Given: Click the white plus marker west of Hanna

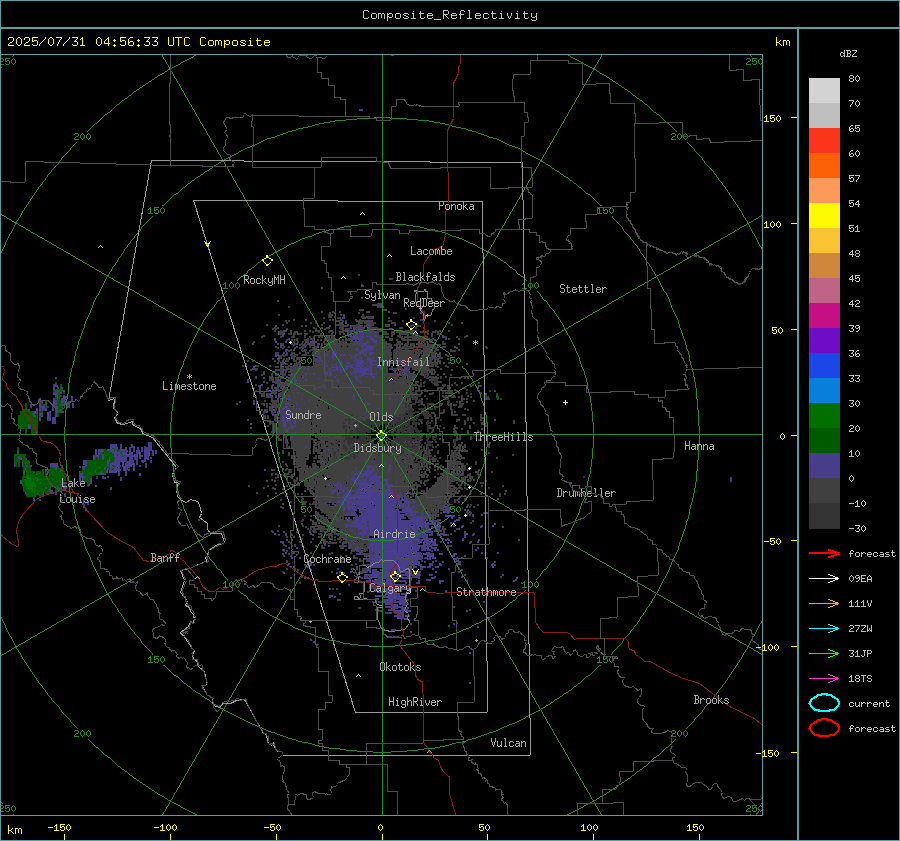Looking at the screenshot, I should [565, 402].
